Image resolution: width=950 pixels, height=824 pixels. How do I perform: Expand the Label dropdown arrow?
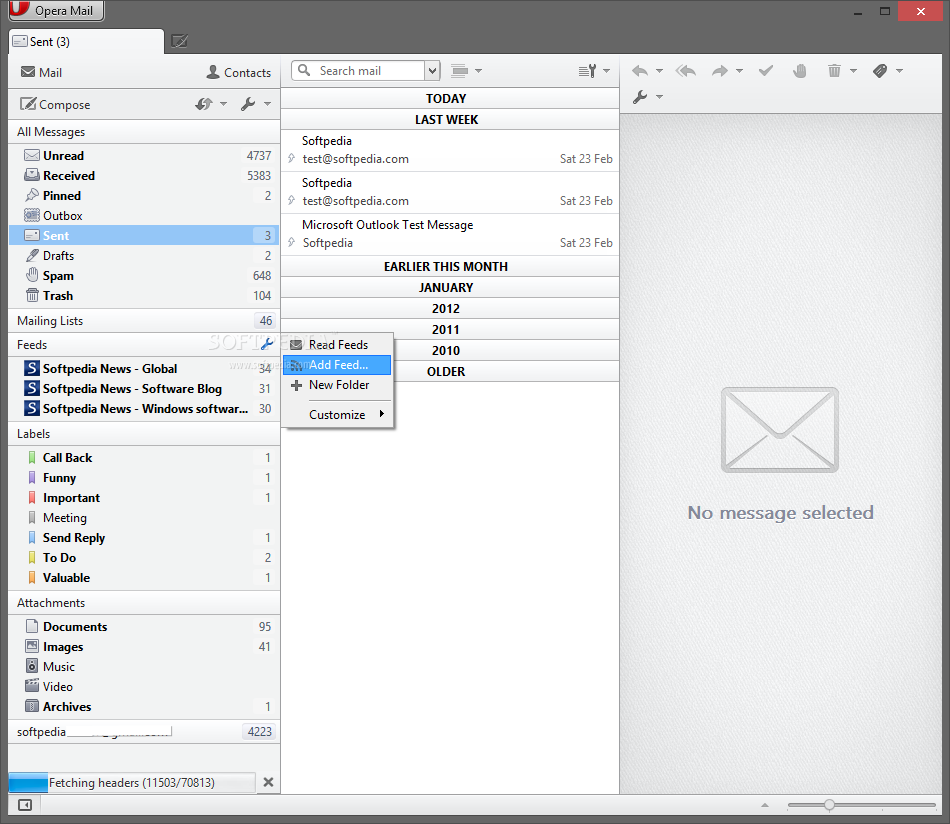point(899,71)
